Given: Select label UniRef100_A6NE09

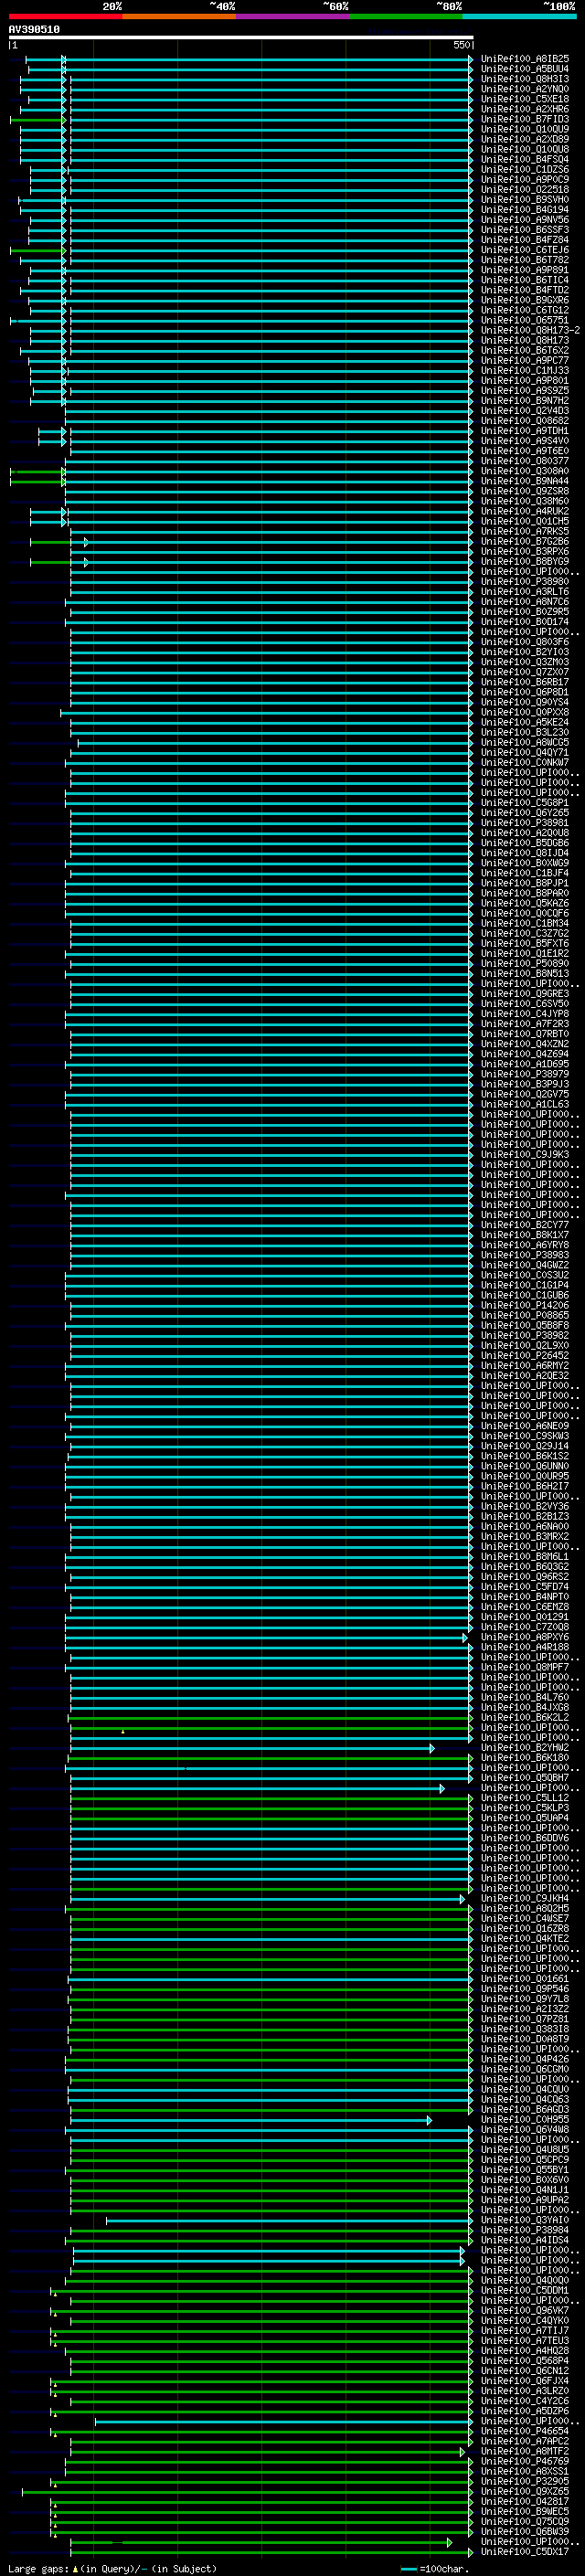Looking at the screenshot, I should click(x=525, y=1426).
